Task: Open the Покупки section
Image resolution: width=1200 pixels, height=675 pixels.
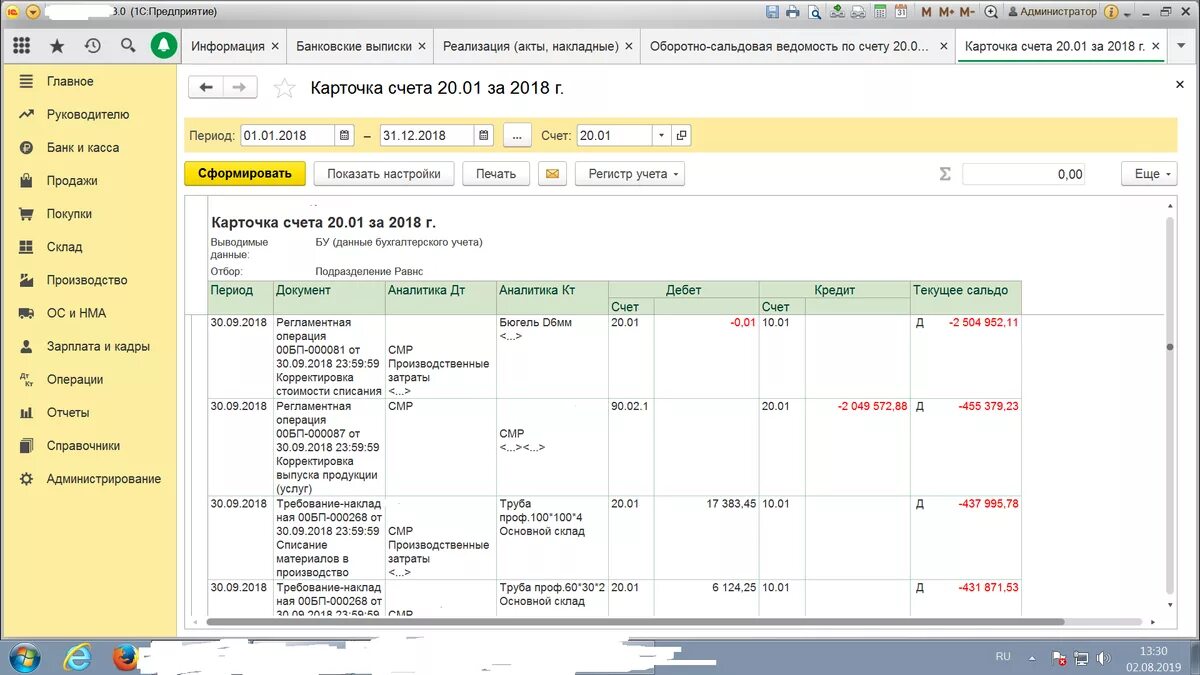Action: click(69, 214)
